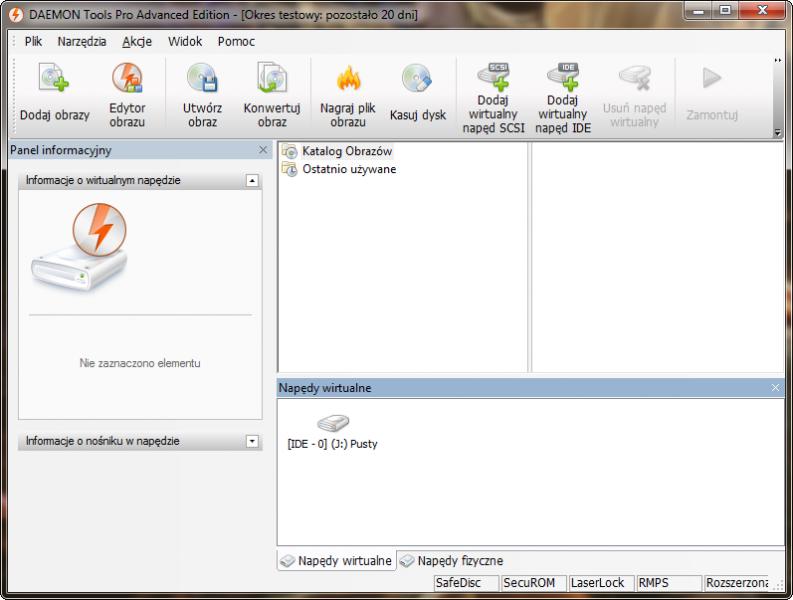The height and width of the screenshot is (600, 793).
Task: Click the Nie zaznaczono elementu text
Action: click(140, 363)
